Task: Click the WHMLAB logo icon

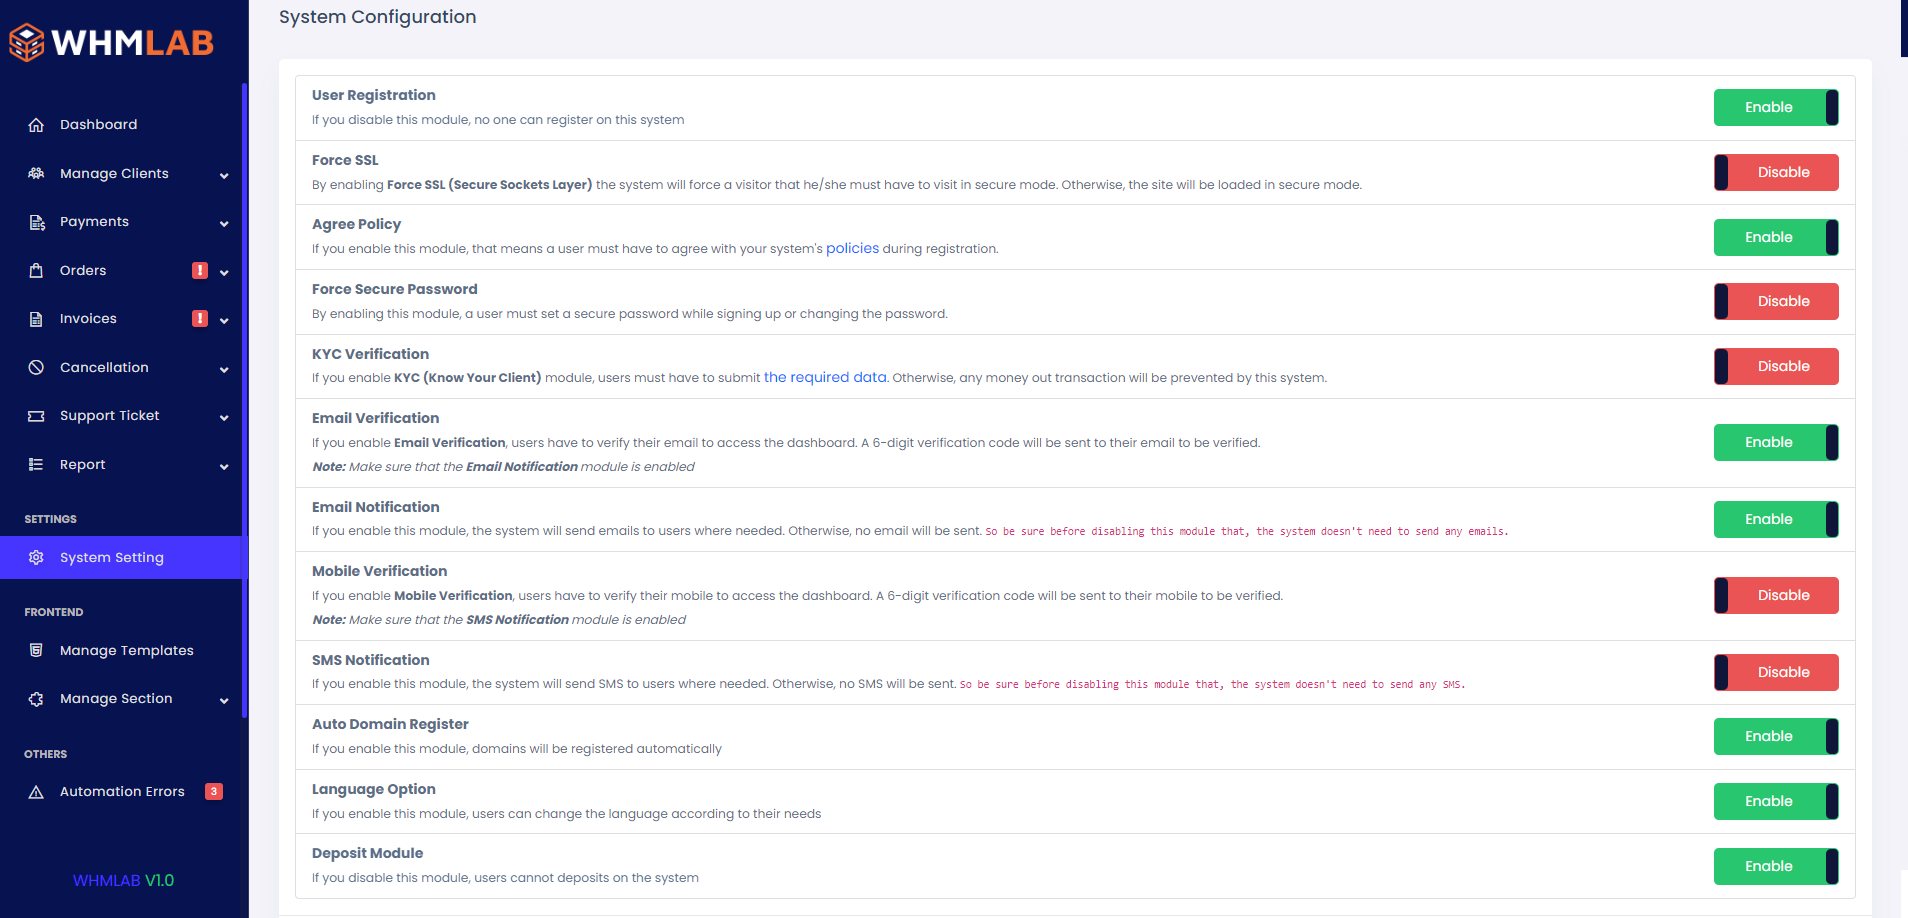Action: [27, 42]
